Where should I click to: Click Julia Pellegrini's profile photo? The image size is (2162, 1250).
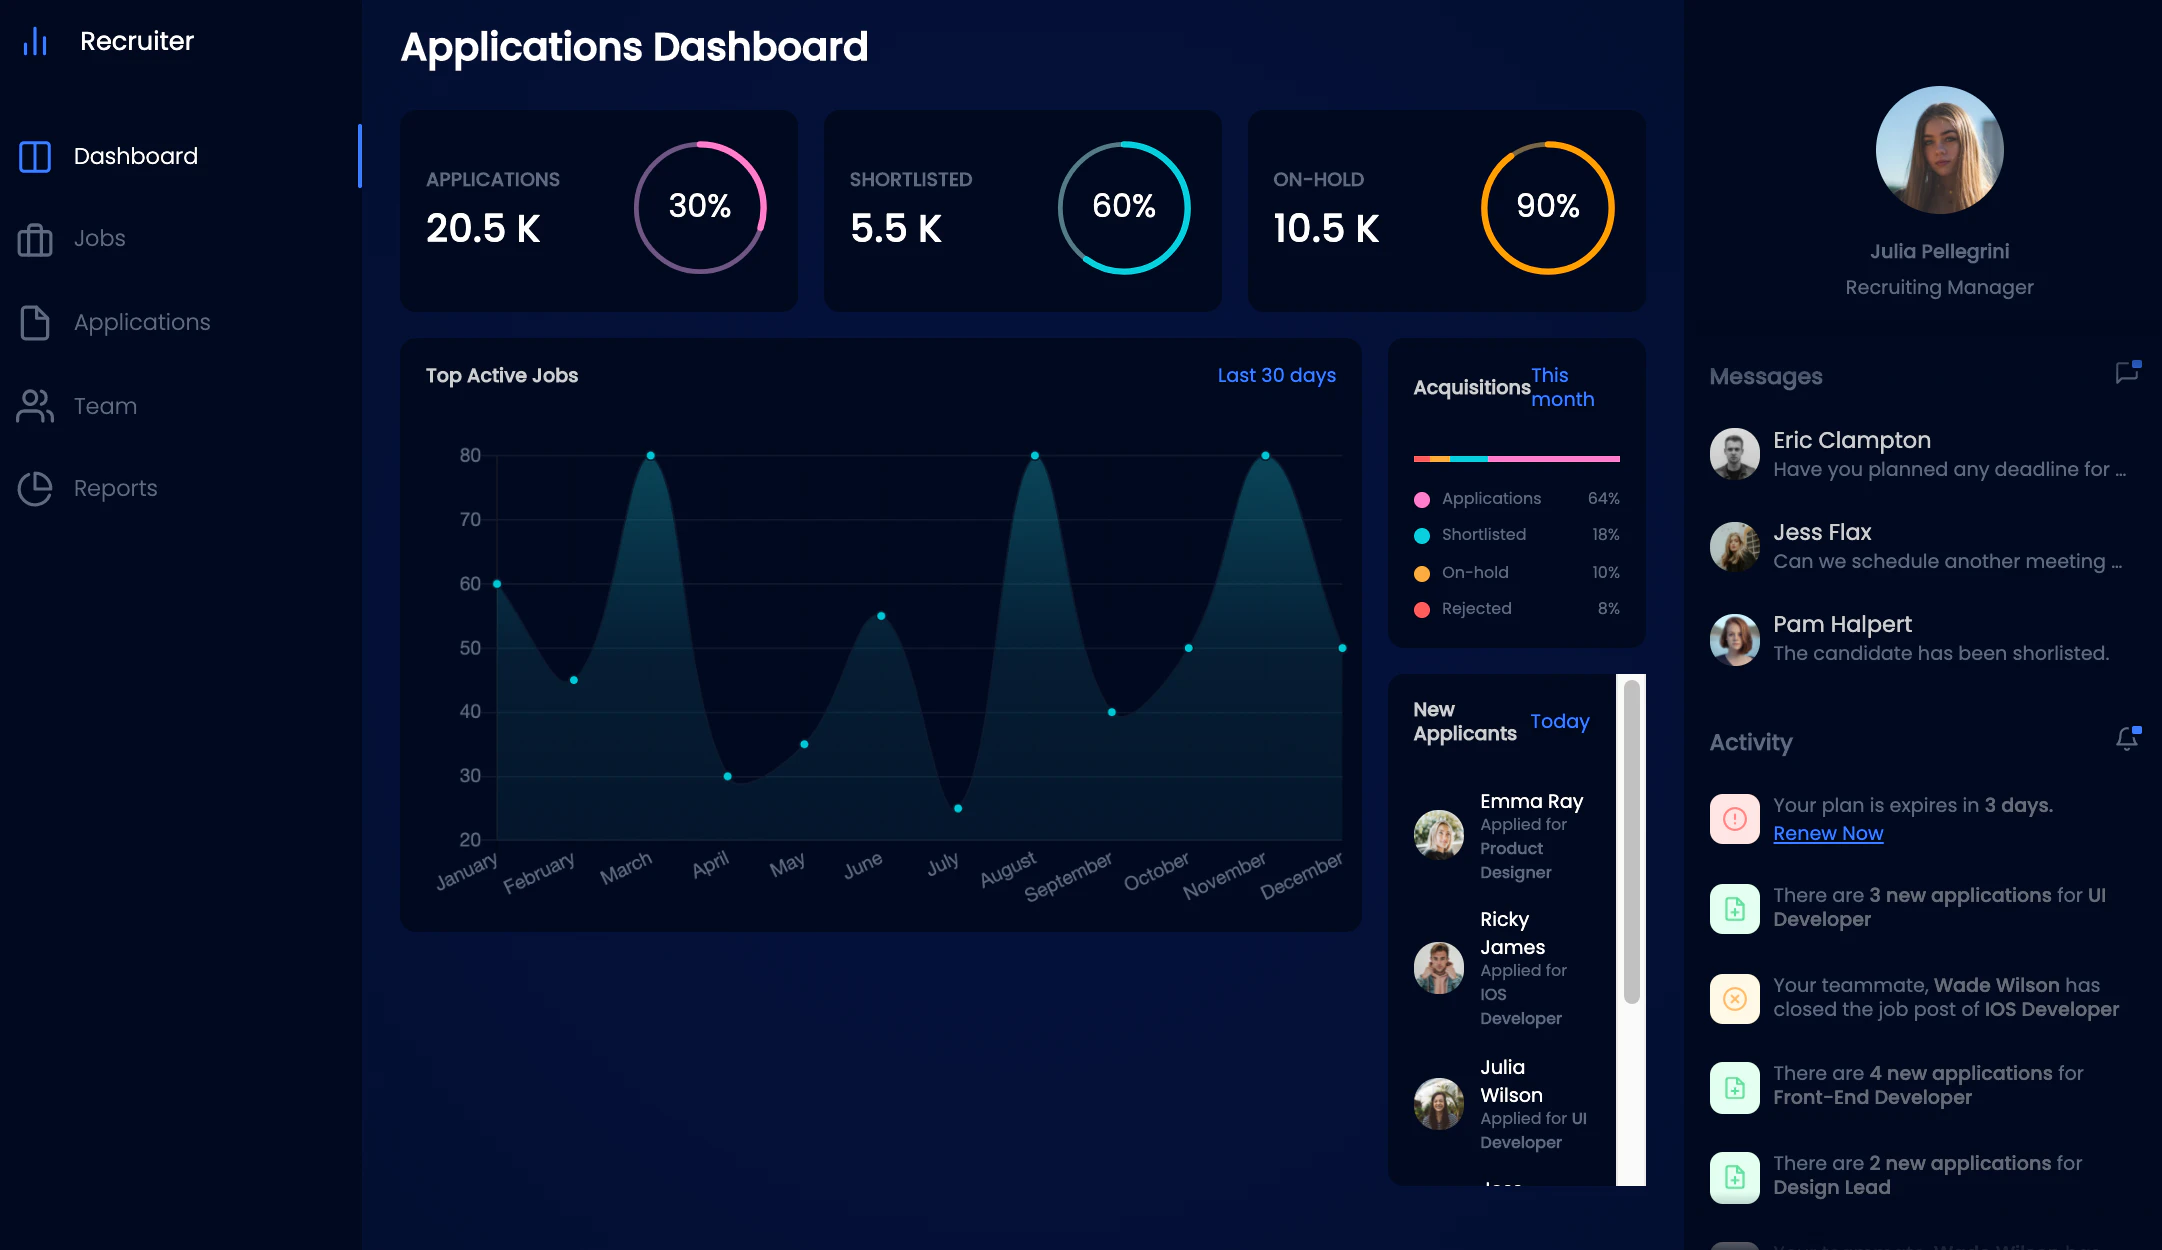1939,150
